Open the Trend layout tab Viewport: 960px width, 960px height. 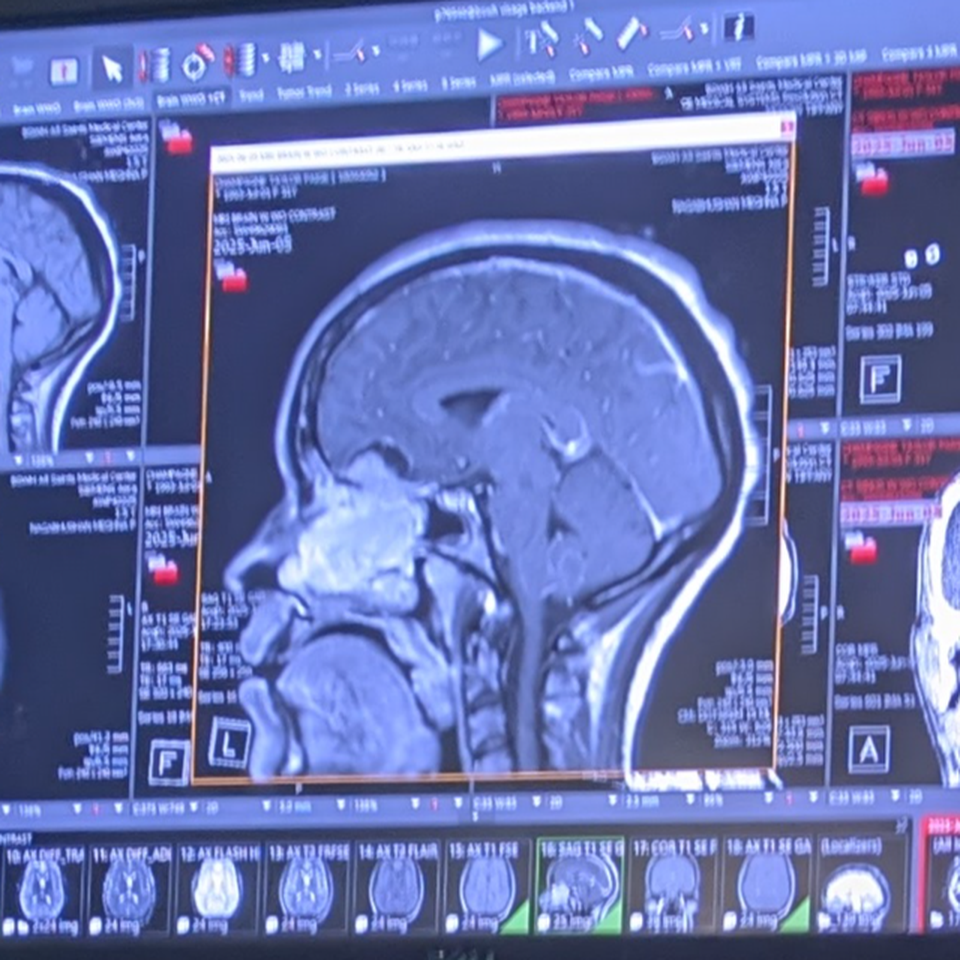pos(250,95)
